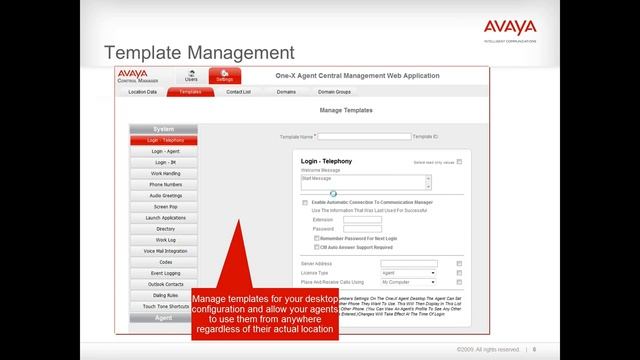Screen dimensions: 640x360
Task: Click the Password input field
Action: click(x=362, y=229)
